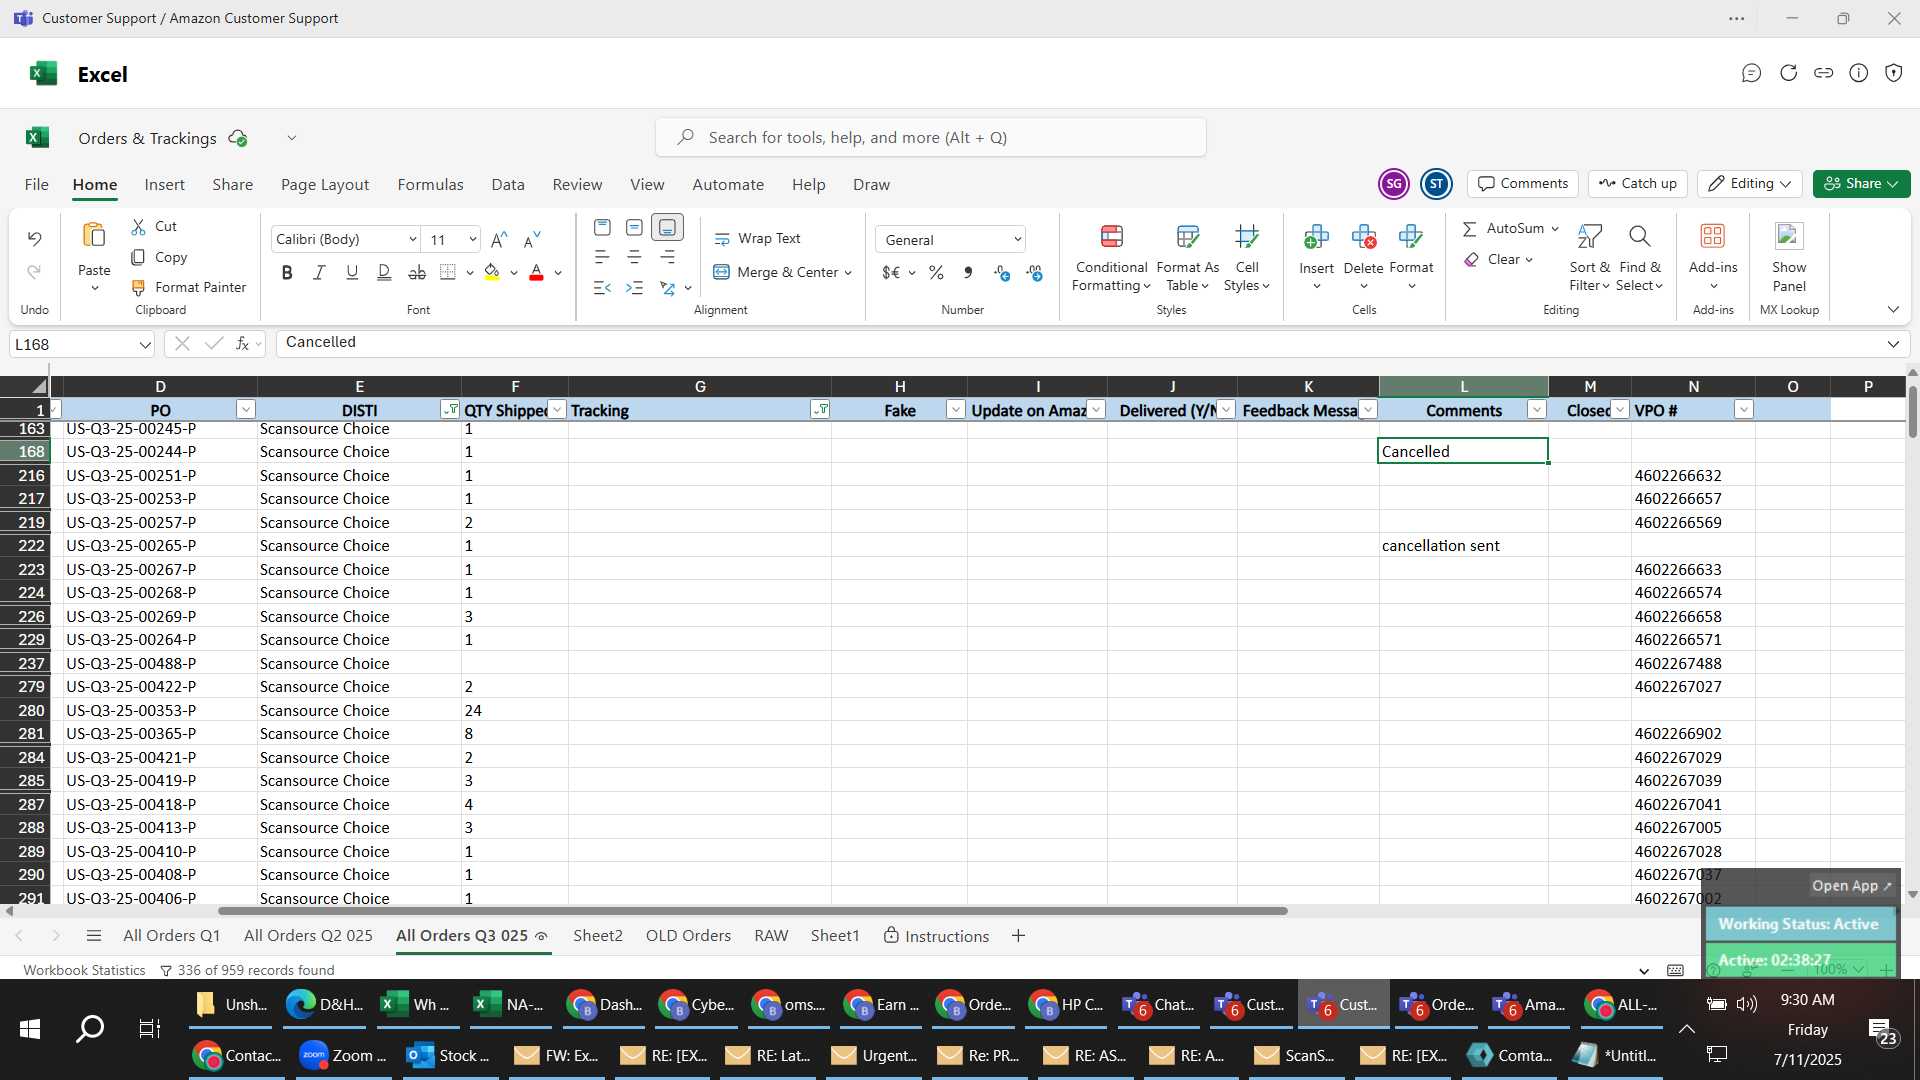The image size is (1920, 1080).
Task: Open the taskbar notification center
Action: point(1882,1031)
